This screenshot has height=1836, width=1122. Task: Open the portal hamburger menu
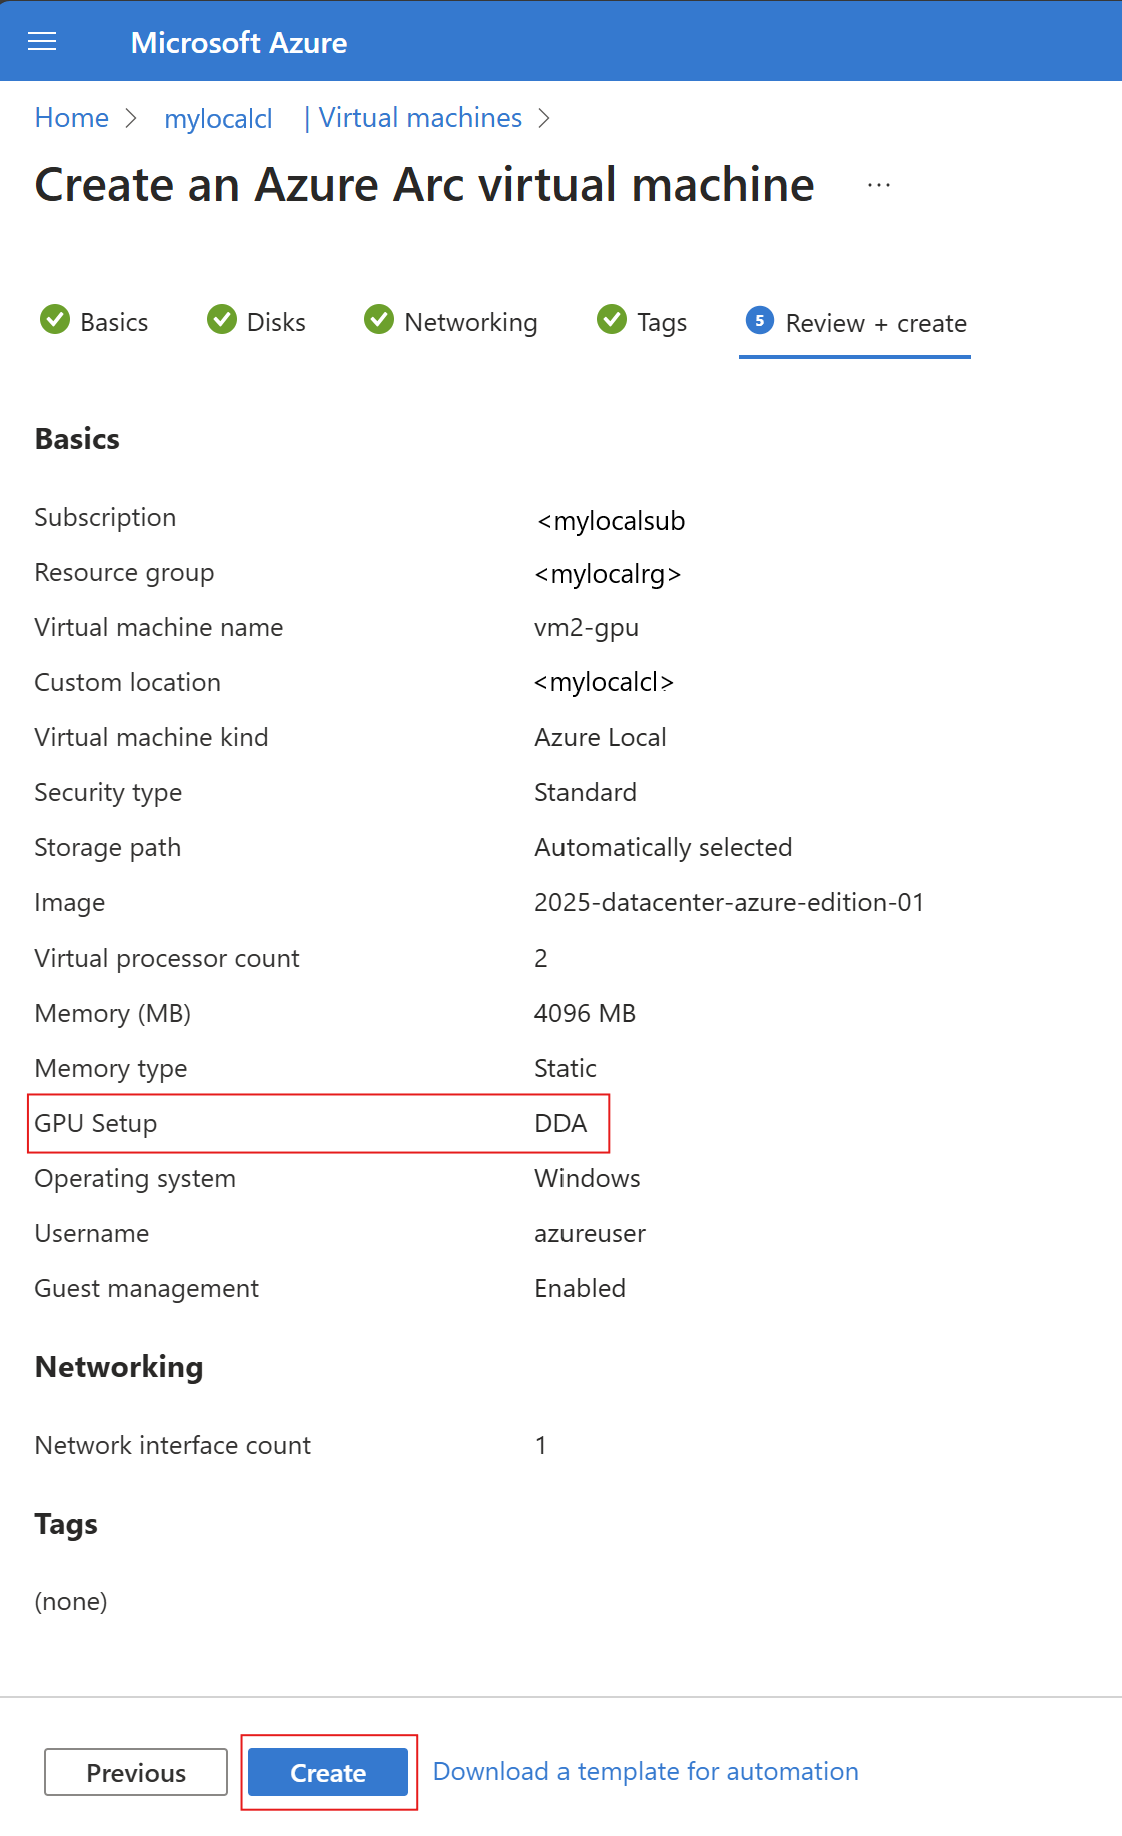[x=42, y=41]
